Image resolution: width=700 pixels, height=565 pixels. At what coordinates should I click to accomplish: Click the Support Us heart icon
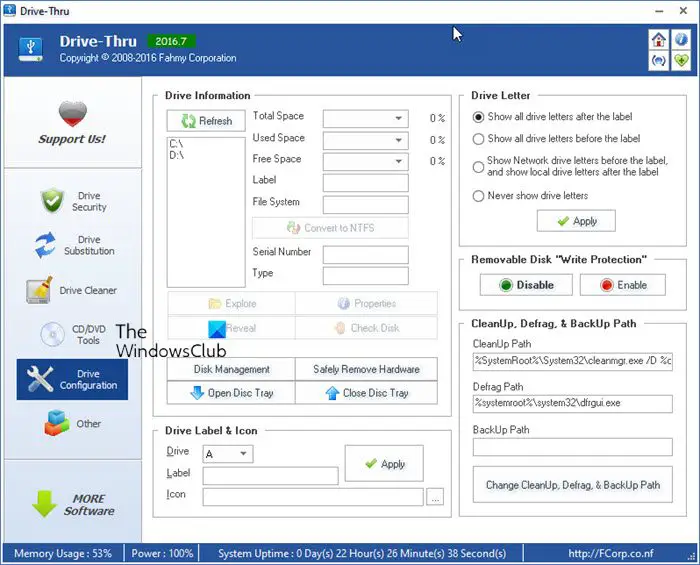pyautogui.click(x=72, y=114)
